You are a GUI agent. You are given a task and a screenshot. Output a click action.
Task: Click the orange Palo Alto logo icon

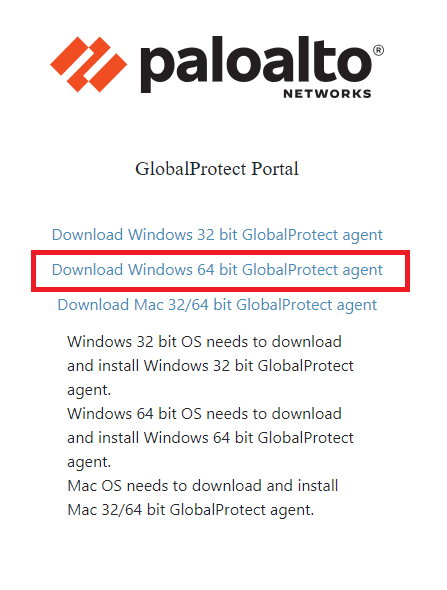(89, 64)
